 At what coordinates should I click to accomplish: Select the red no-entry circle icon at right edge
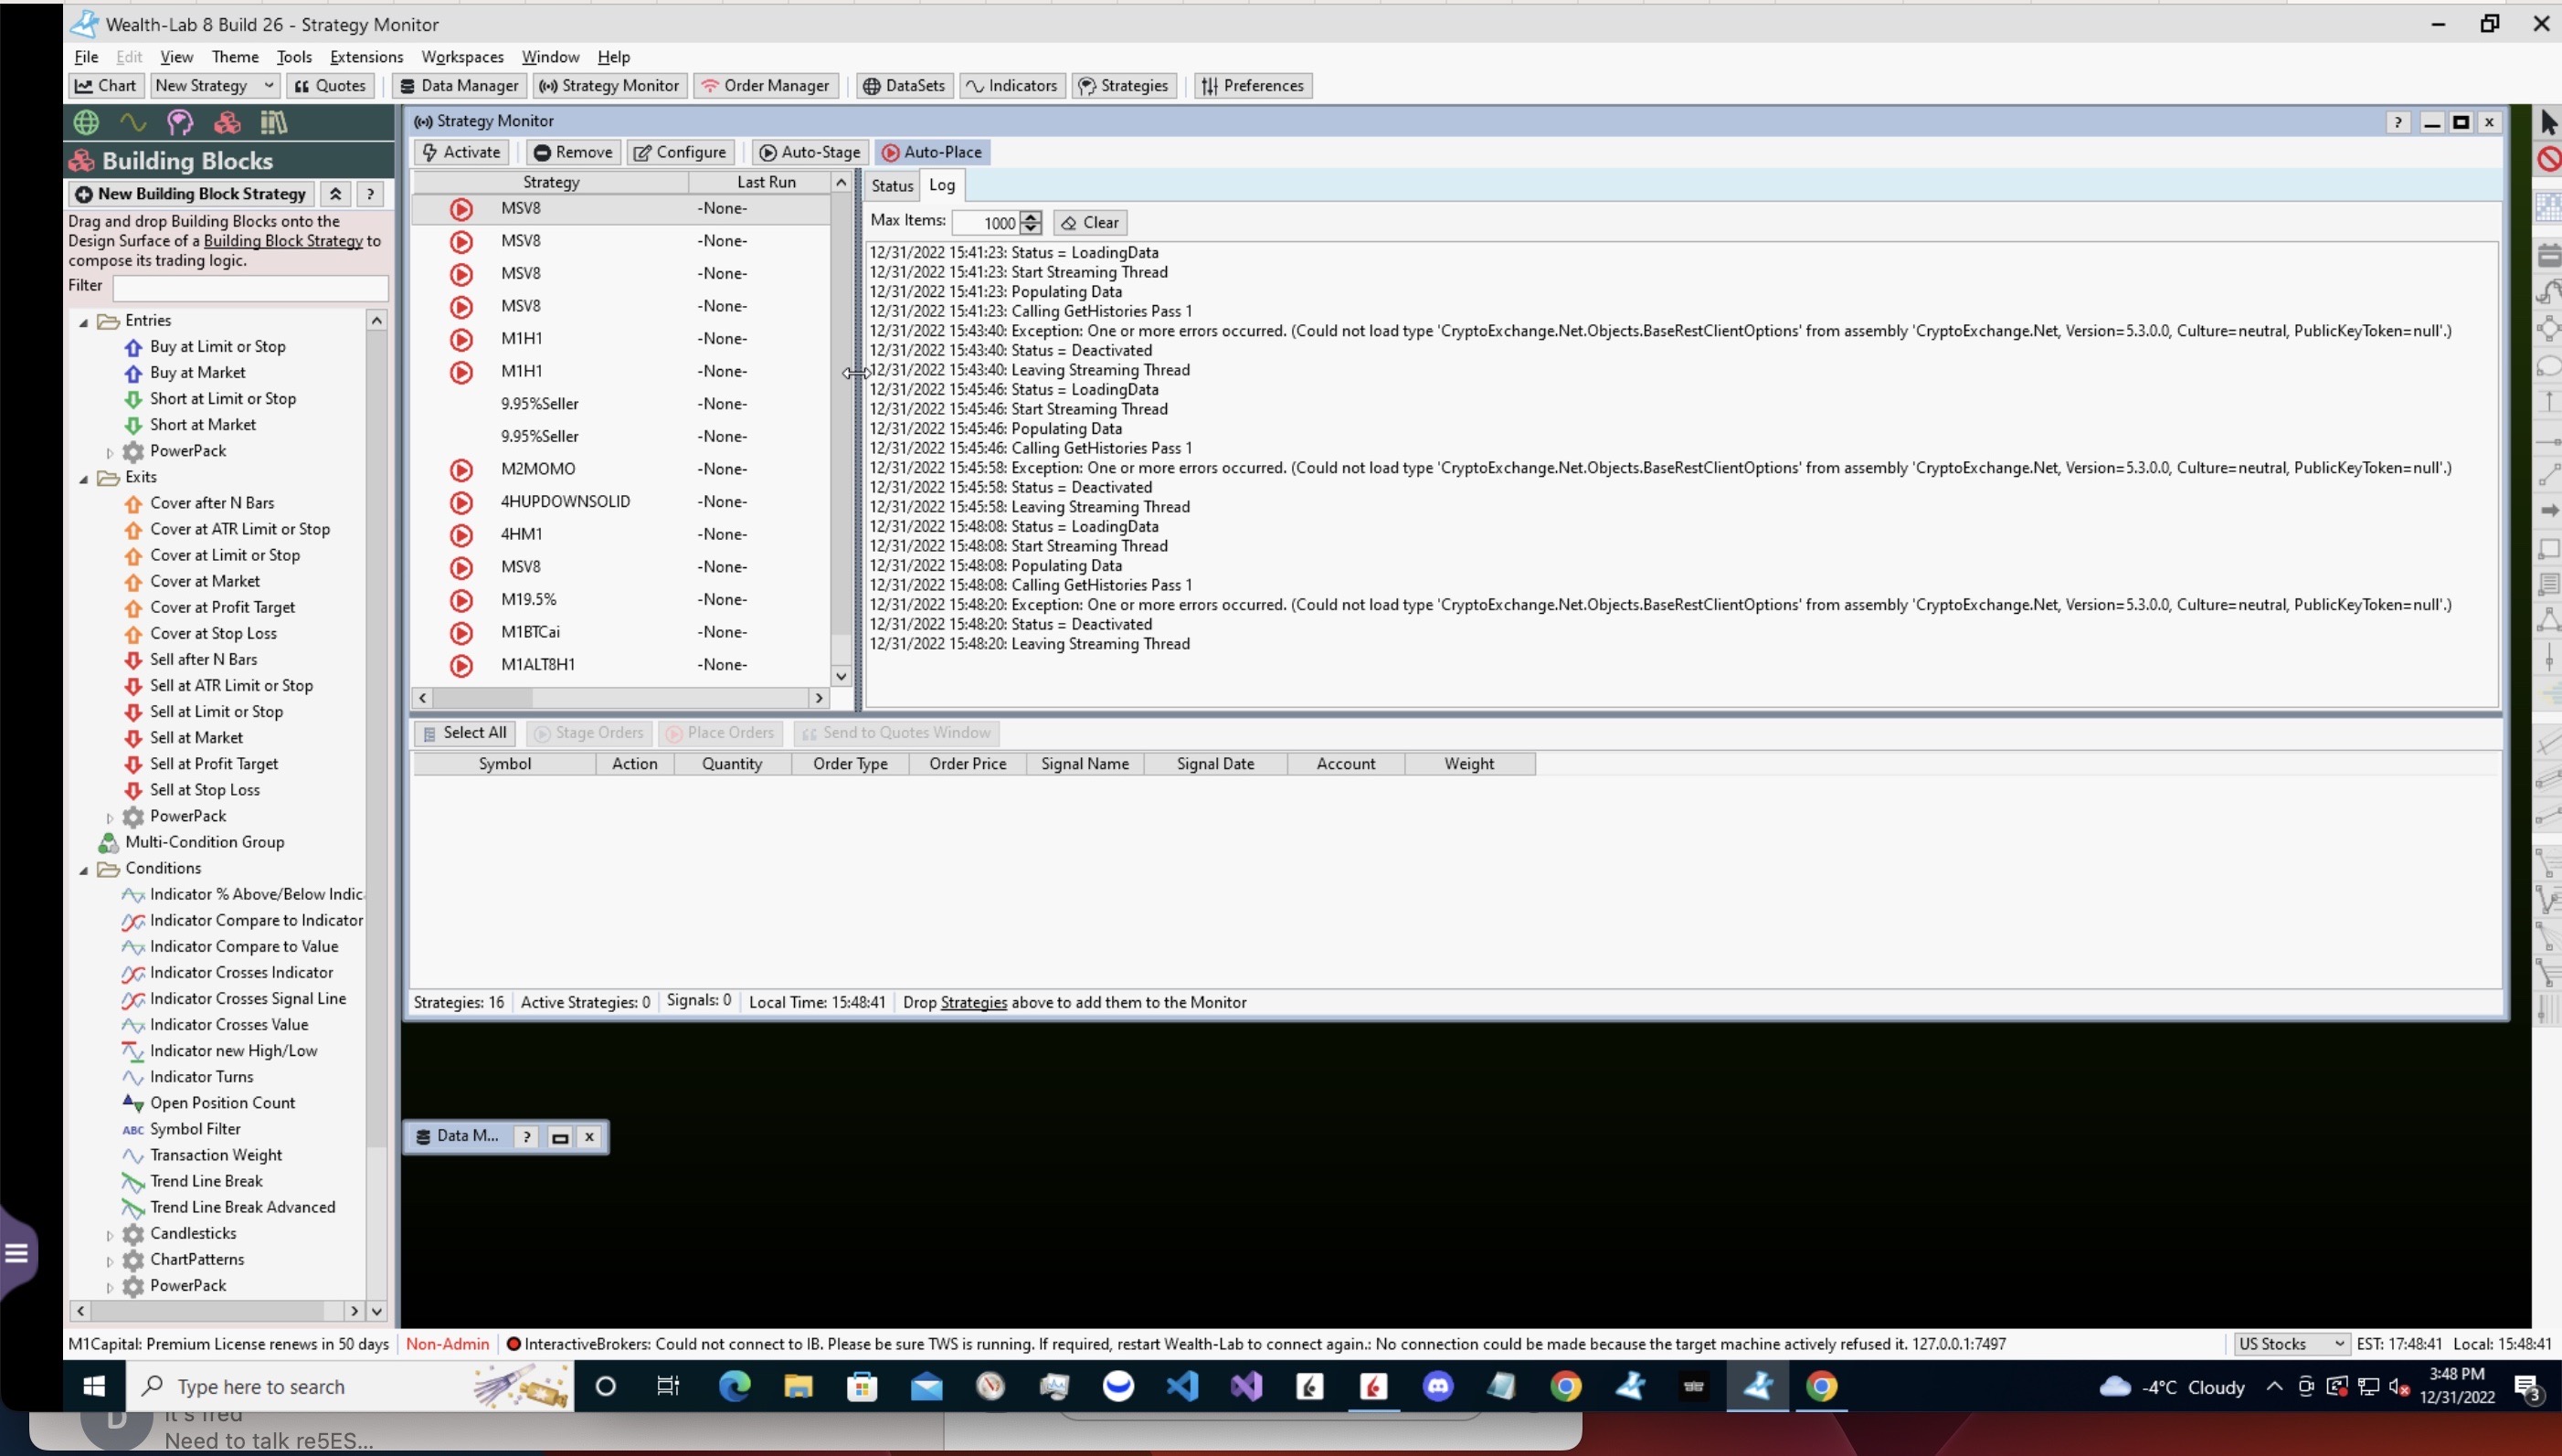point(2548,159)
